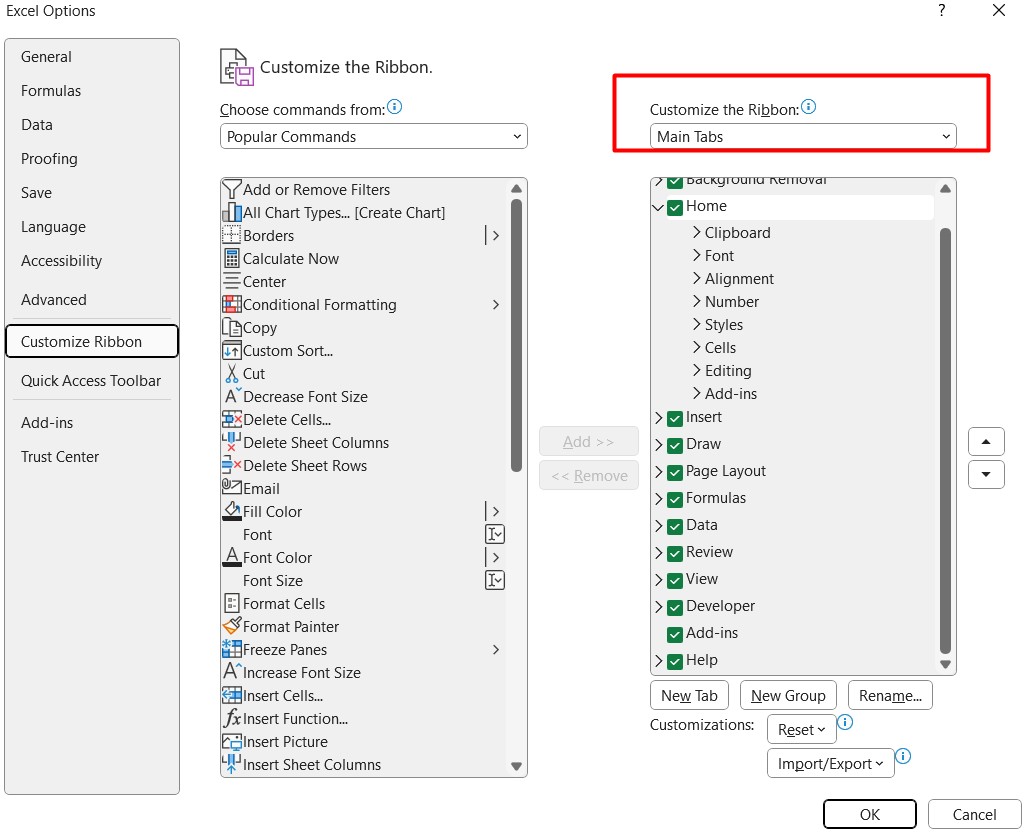Click the Delete Sheet Rows icon
1027x833 pixels.
click(232, 465)
